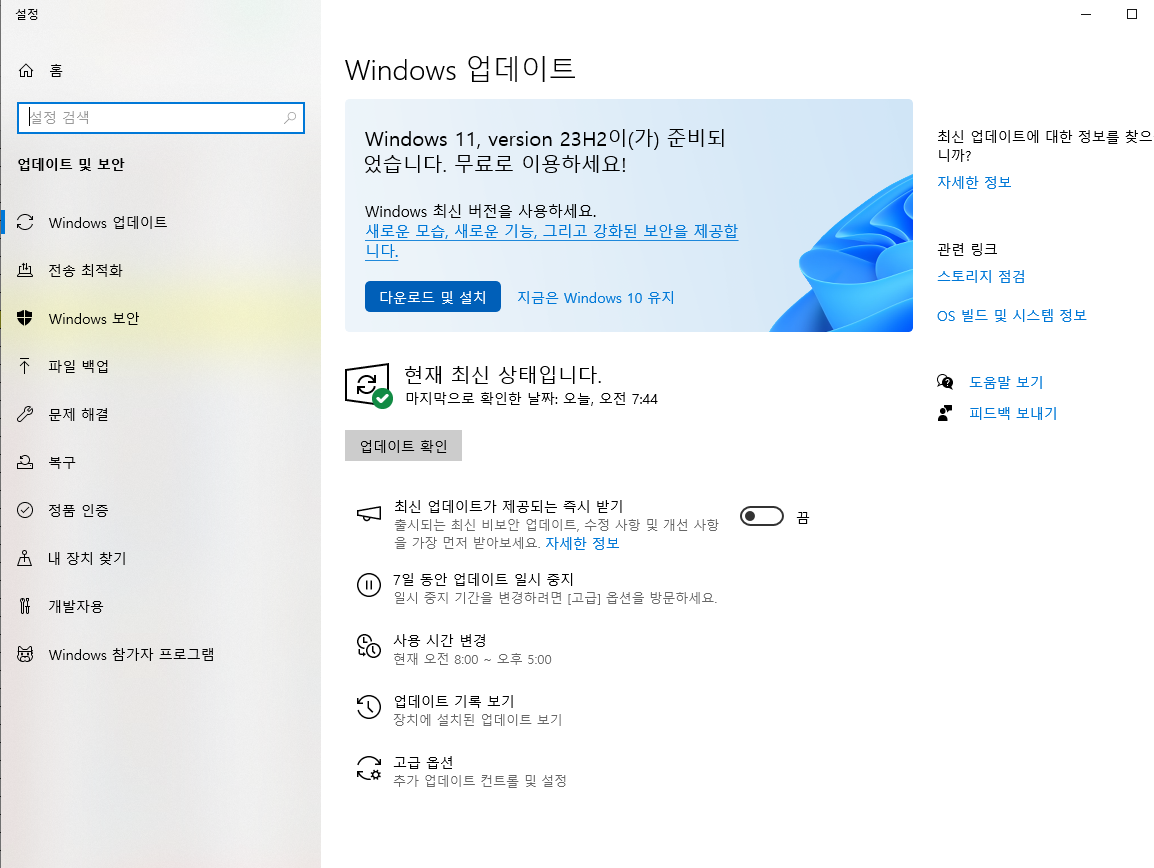The image size is (1154, 868).
Task: Click the 업데이트 확인 button
Action: [x=403, y=445]
